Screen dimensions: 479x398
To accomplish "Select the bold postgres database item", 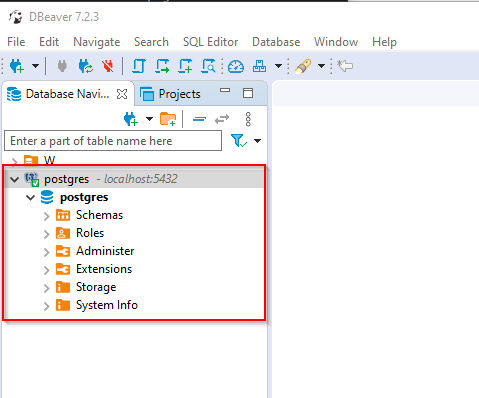I will (x=84, y=197).
